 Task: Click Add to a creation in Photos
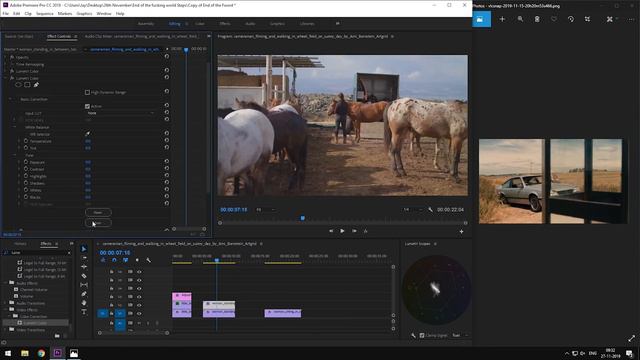502,19
